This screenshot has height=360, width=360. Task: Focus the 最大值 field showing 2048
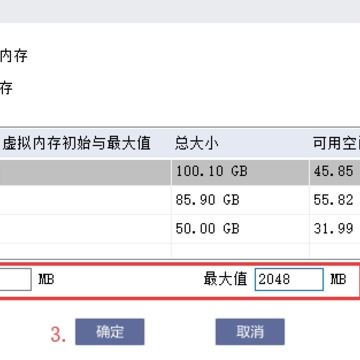289,279
